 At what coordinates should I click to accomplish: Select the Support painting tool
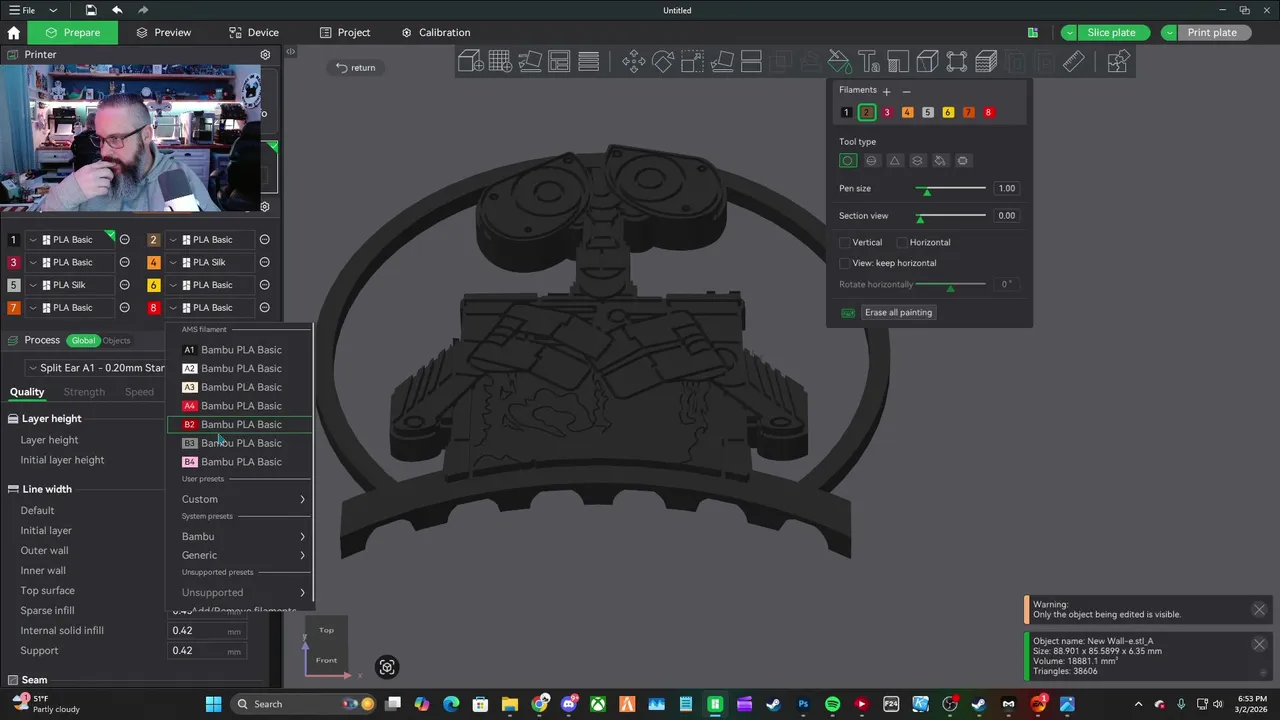tap(898, 62)
